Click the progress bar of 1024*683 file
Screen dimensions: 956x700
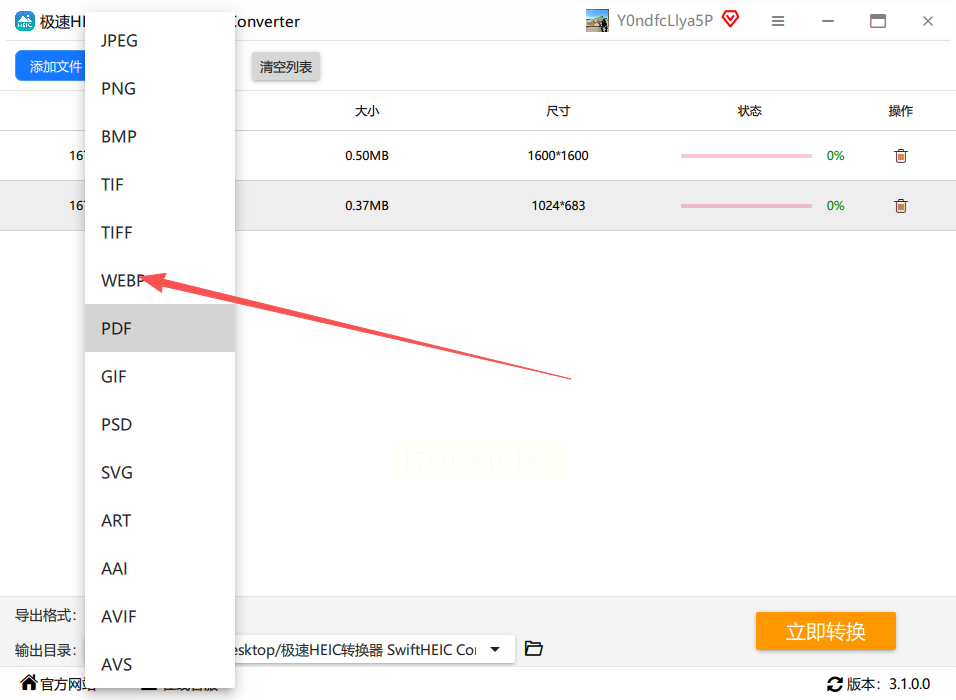coord(746,206)
